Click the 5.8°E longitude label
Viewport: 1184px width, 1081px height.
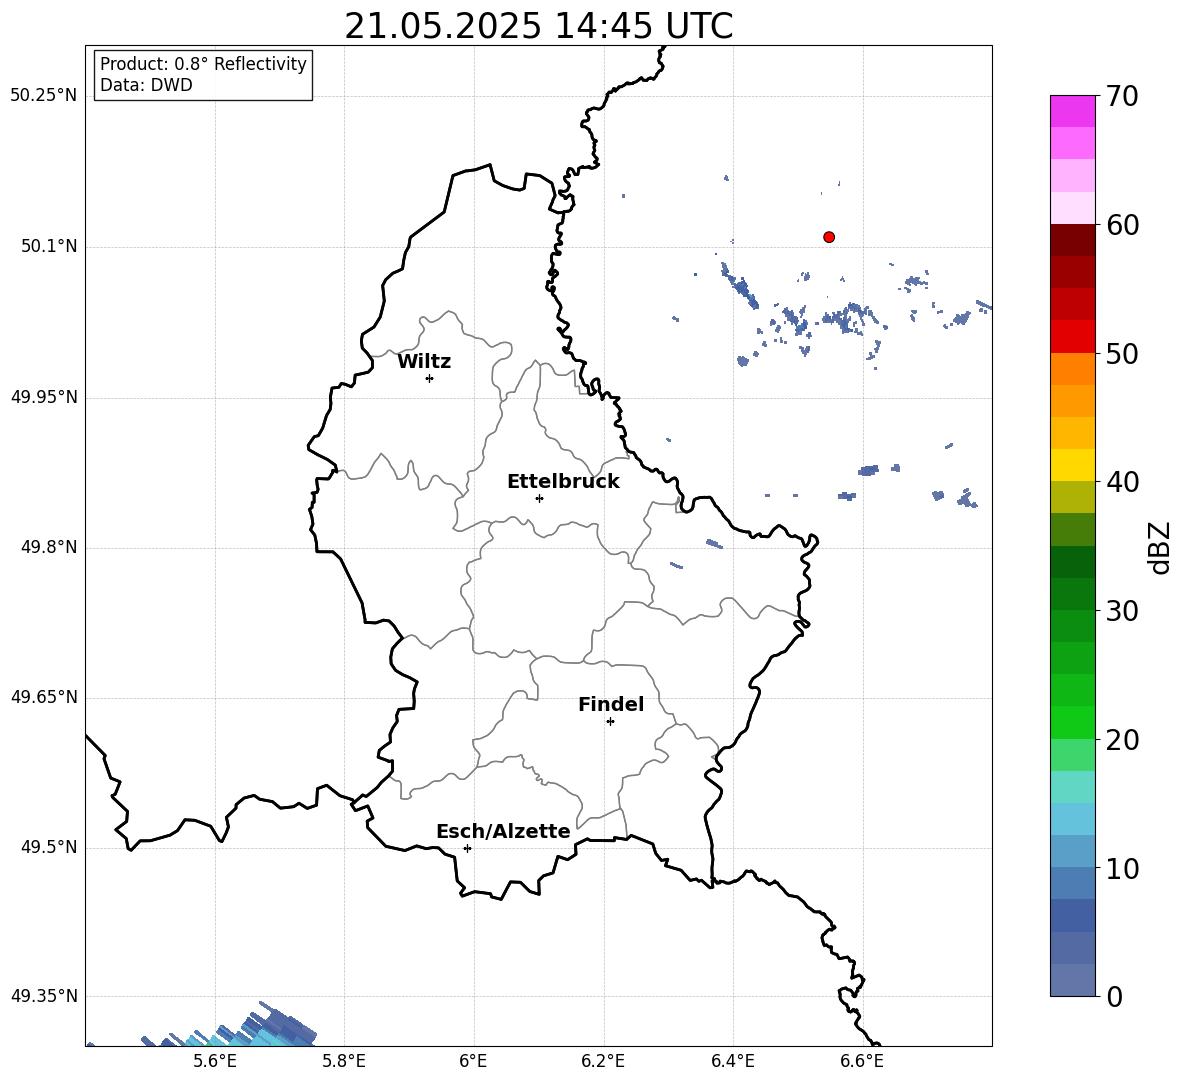344,1061
